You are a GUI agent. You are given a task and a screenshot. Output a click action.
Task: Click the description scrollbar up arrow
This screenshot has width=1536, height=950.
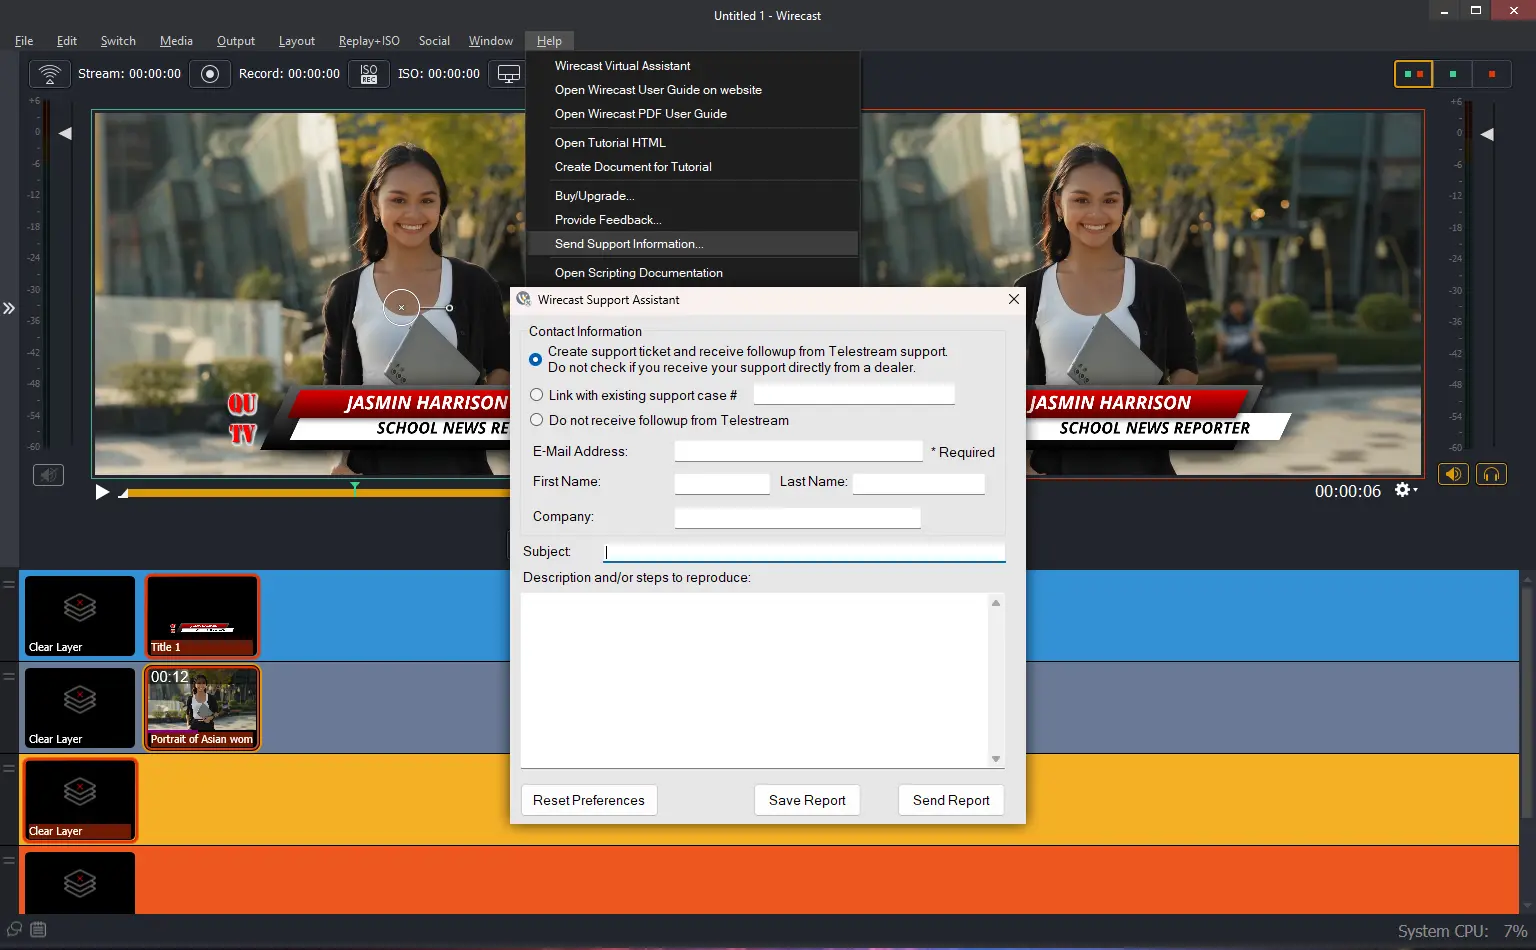coord(996,602)
